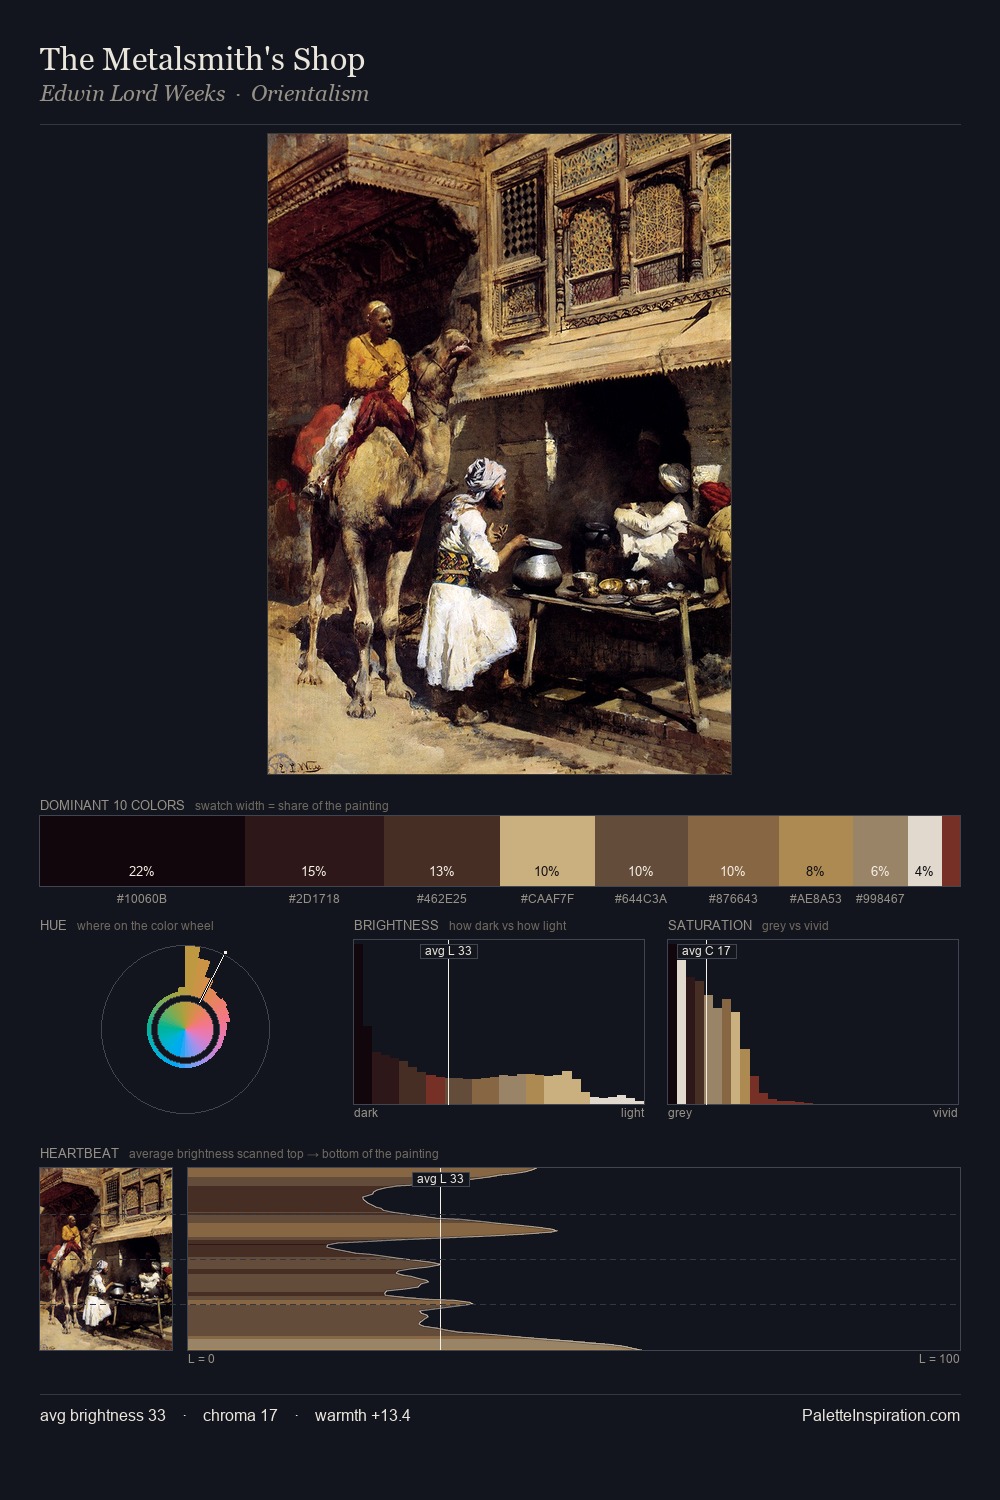Click the '#462E25' hex code label
This screenshot has width=1000, height=1500.
[442, 899]
